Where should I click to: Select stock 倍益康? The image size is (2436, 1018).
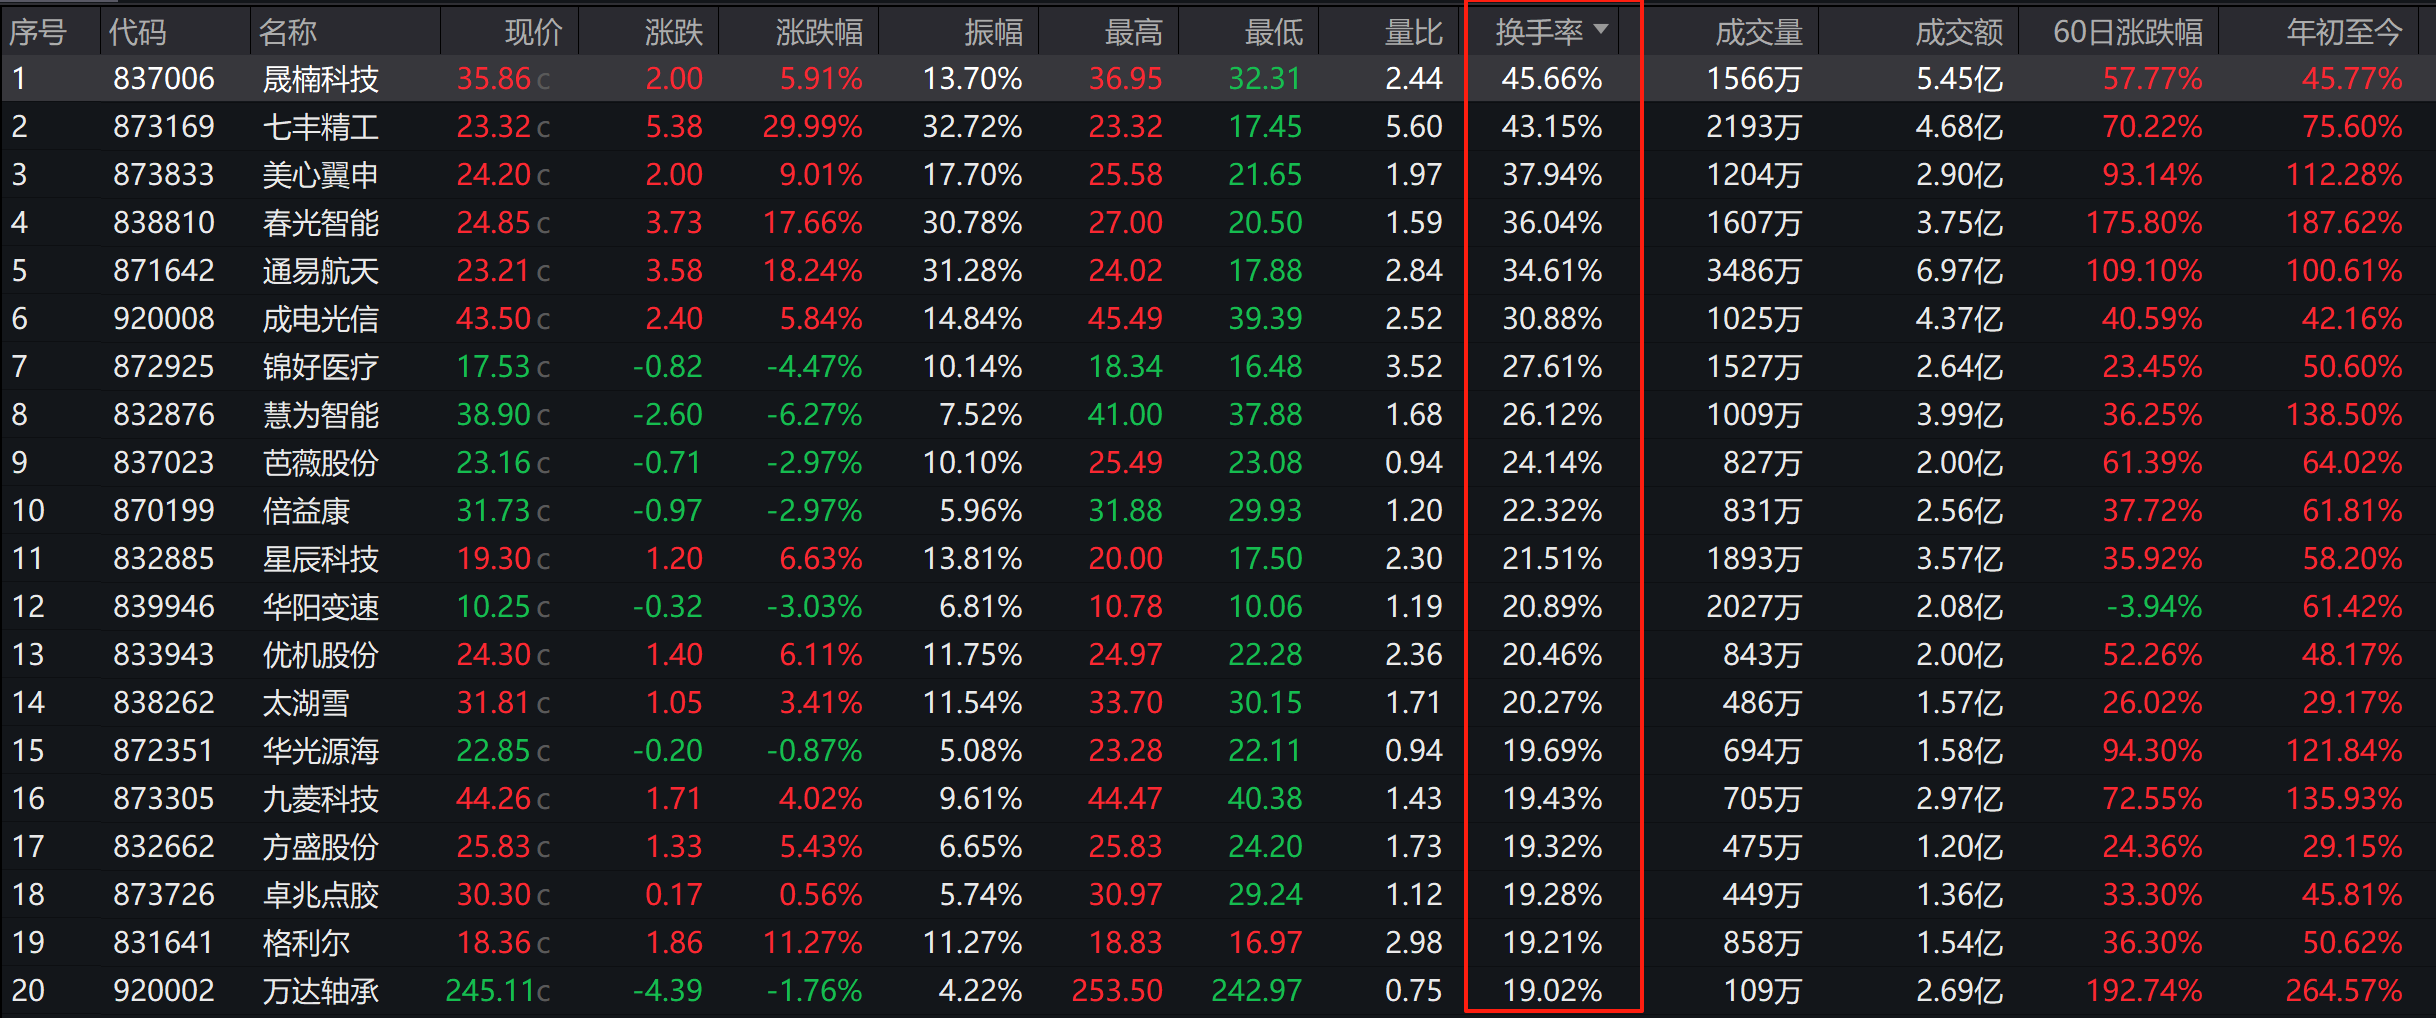click(306, 511)
